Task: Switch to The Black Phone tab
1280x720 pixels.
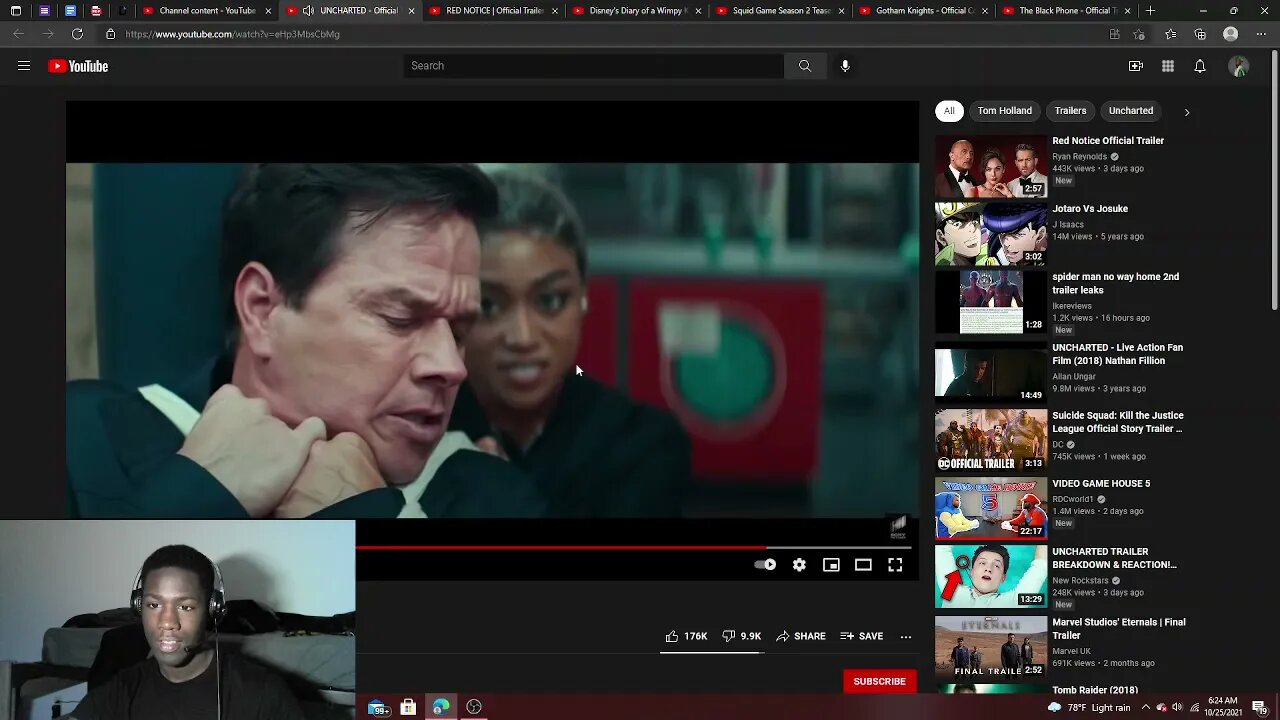Action: pos(1066,11)
